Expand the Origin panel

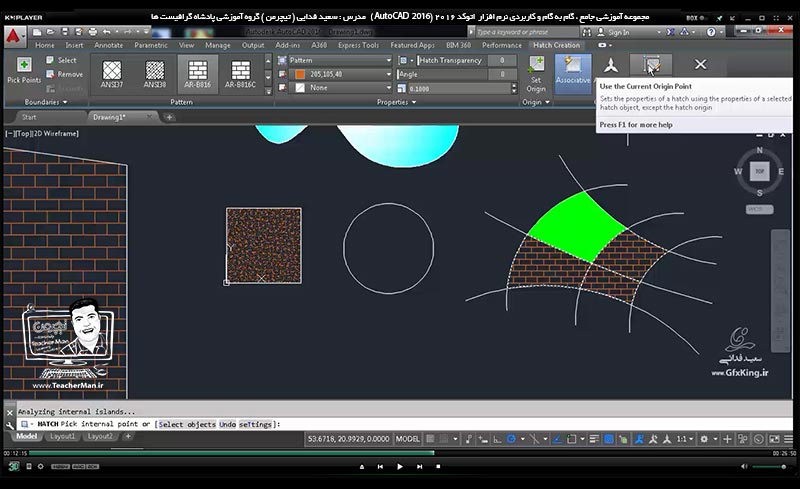[536, 102]
